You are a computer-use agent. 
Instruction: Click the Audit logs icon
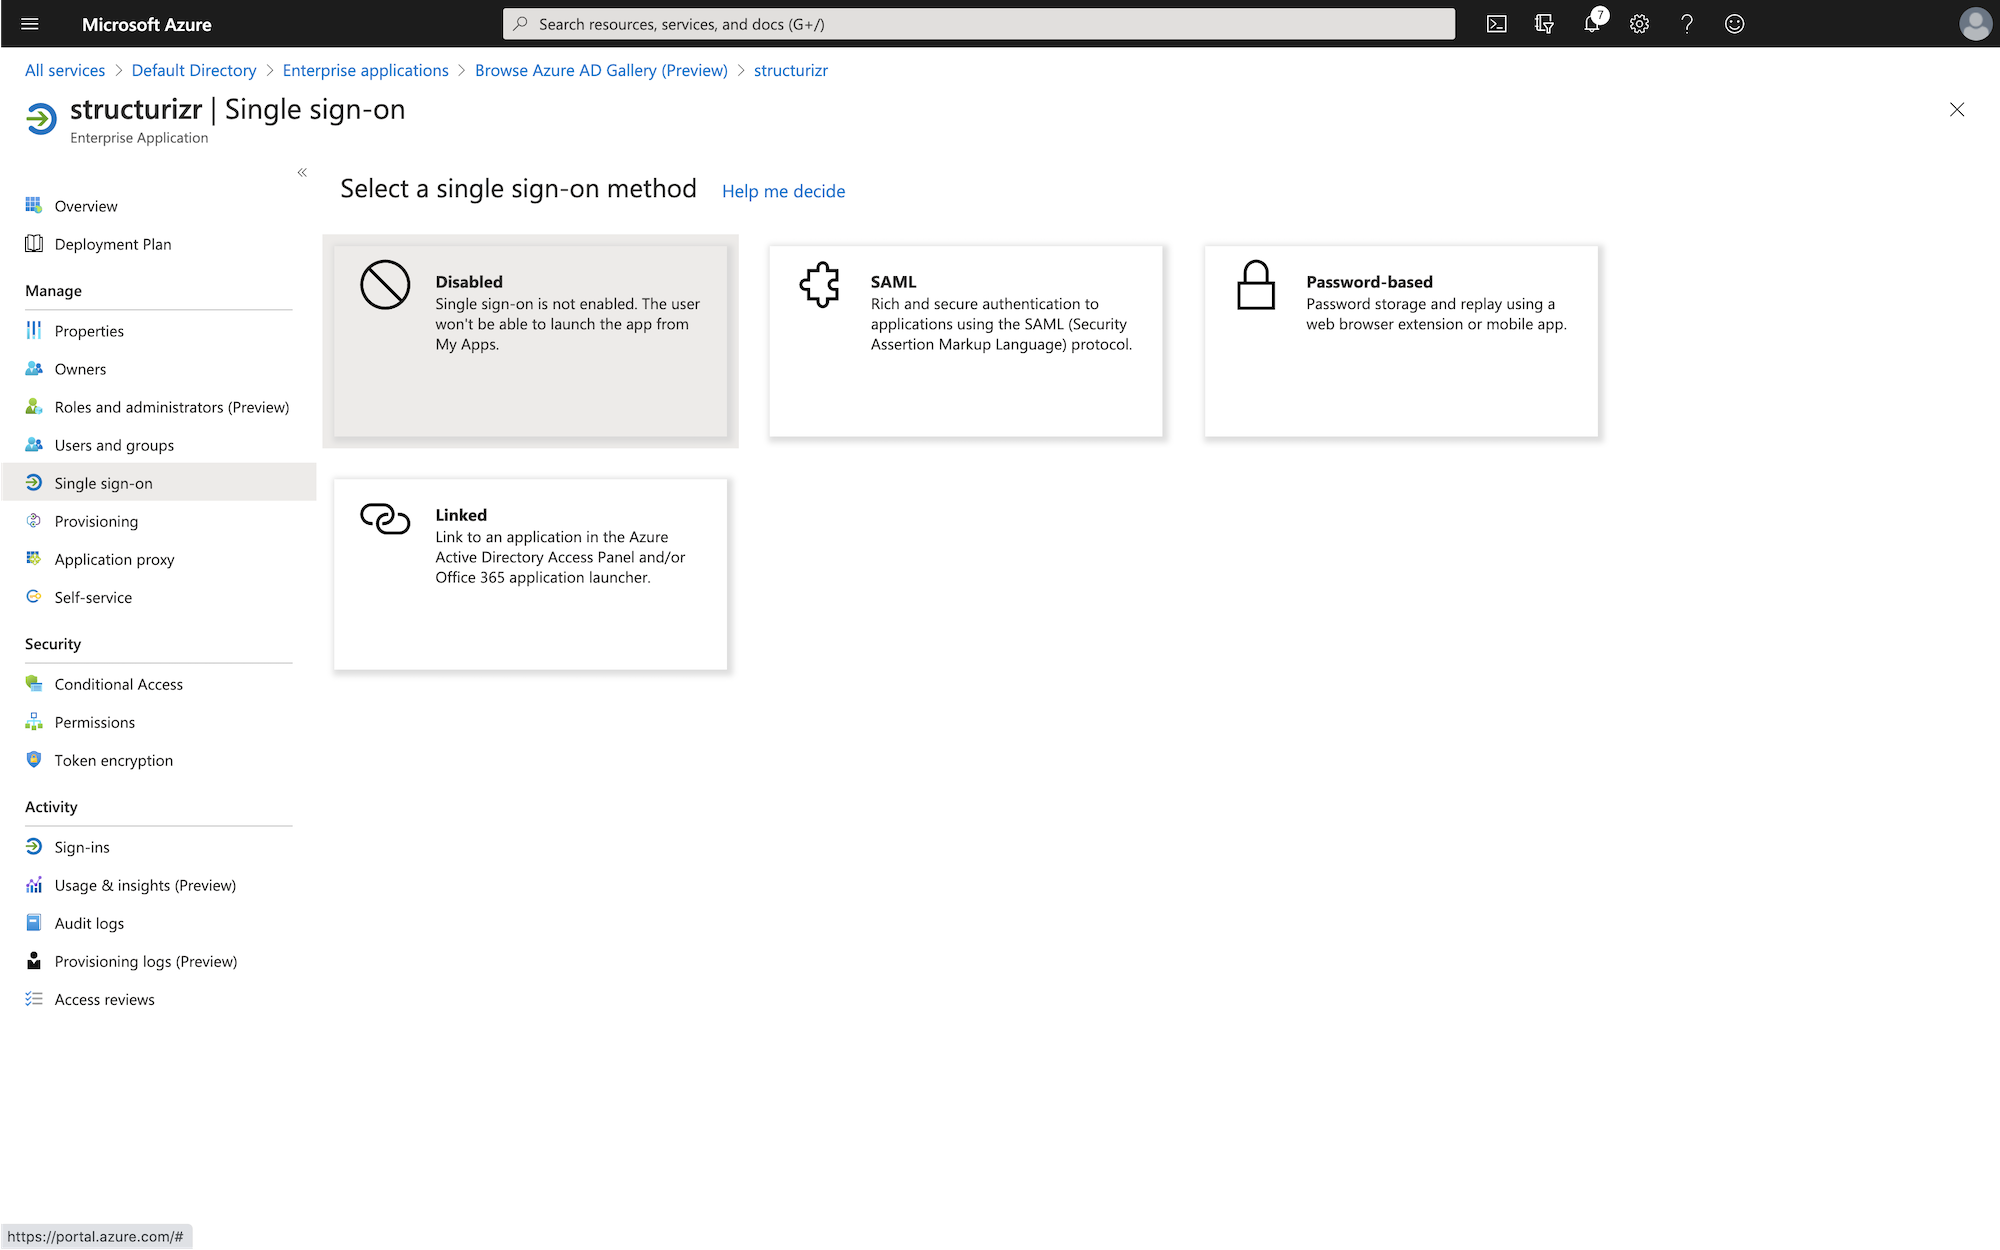pos(34,922)
